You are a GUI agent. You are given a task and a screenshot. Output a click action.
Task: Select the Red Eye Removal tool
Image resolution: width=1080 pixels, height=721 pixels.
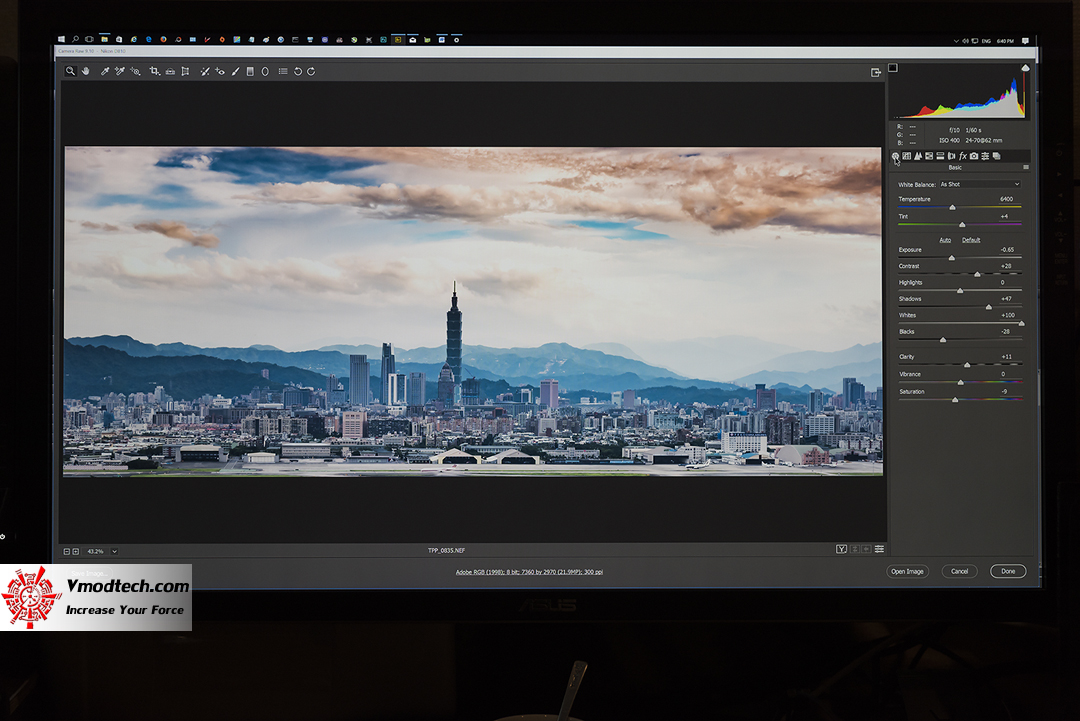coord(220,71)
